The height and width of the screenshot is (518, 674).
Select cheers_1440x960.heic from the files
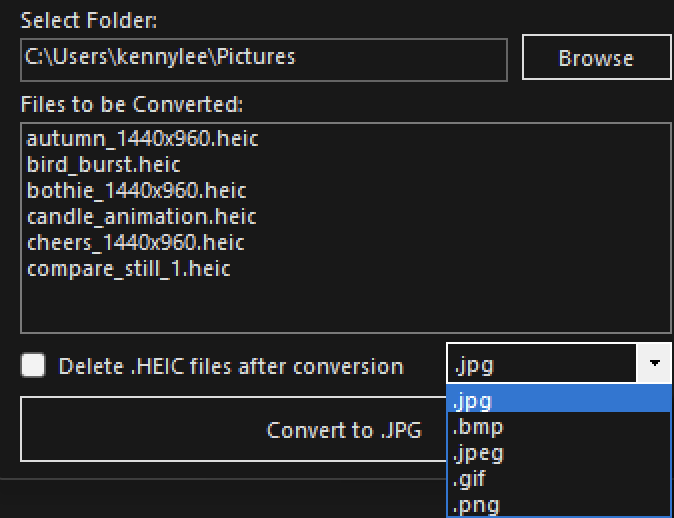click(136, 242)
